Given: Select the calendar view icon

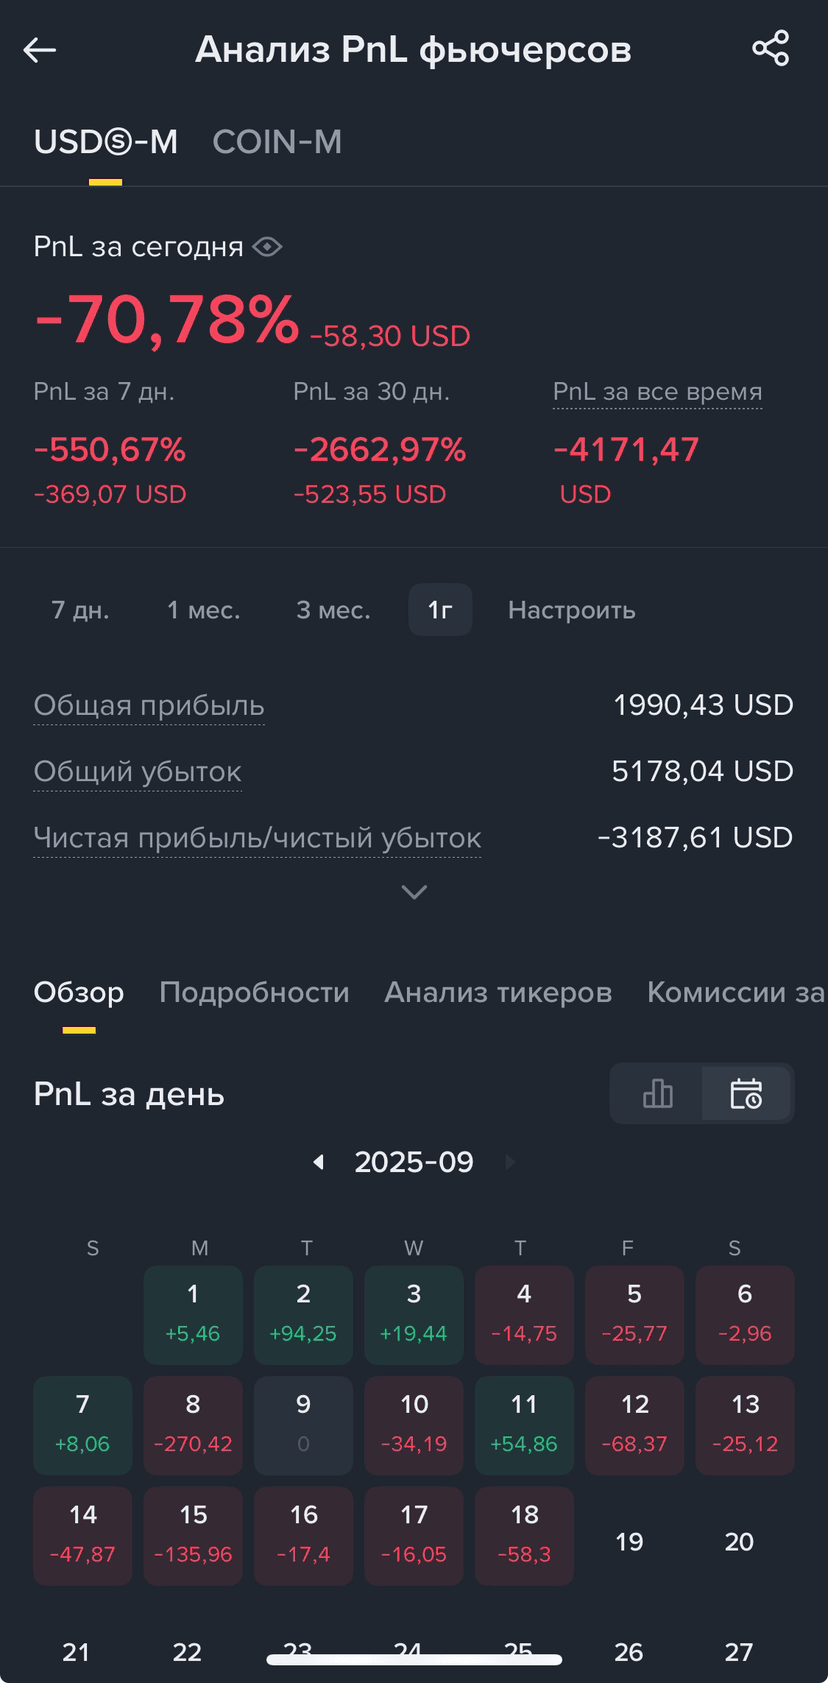Looking at the screenshot, I should [x=746, y=1093].
